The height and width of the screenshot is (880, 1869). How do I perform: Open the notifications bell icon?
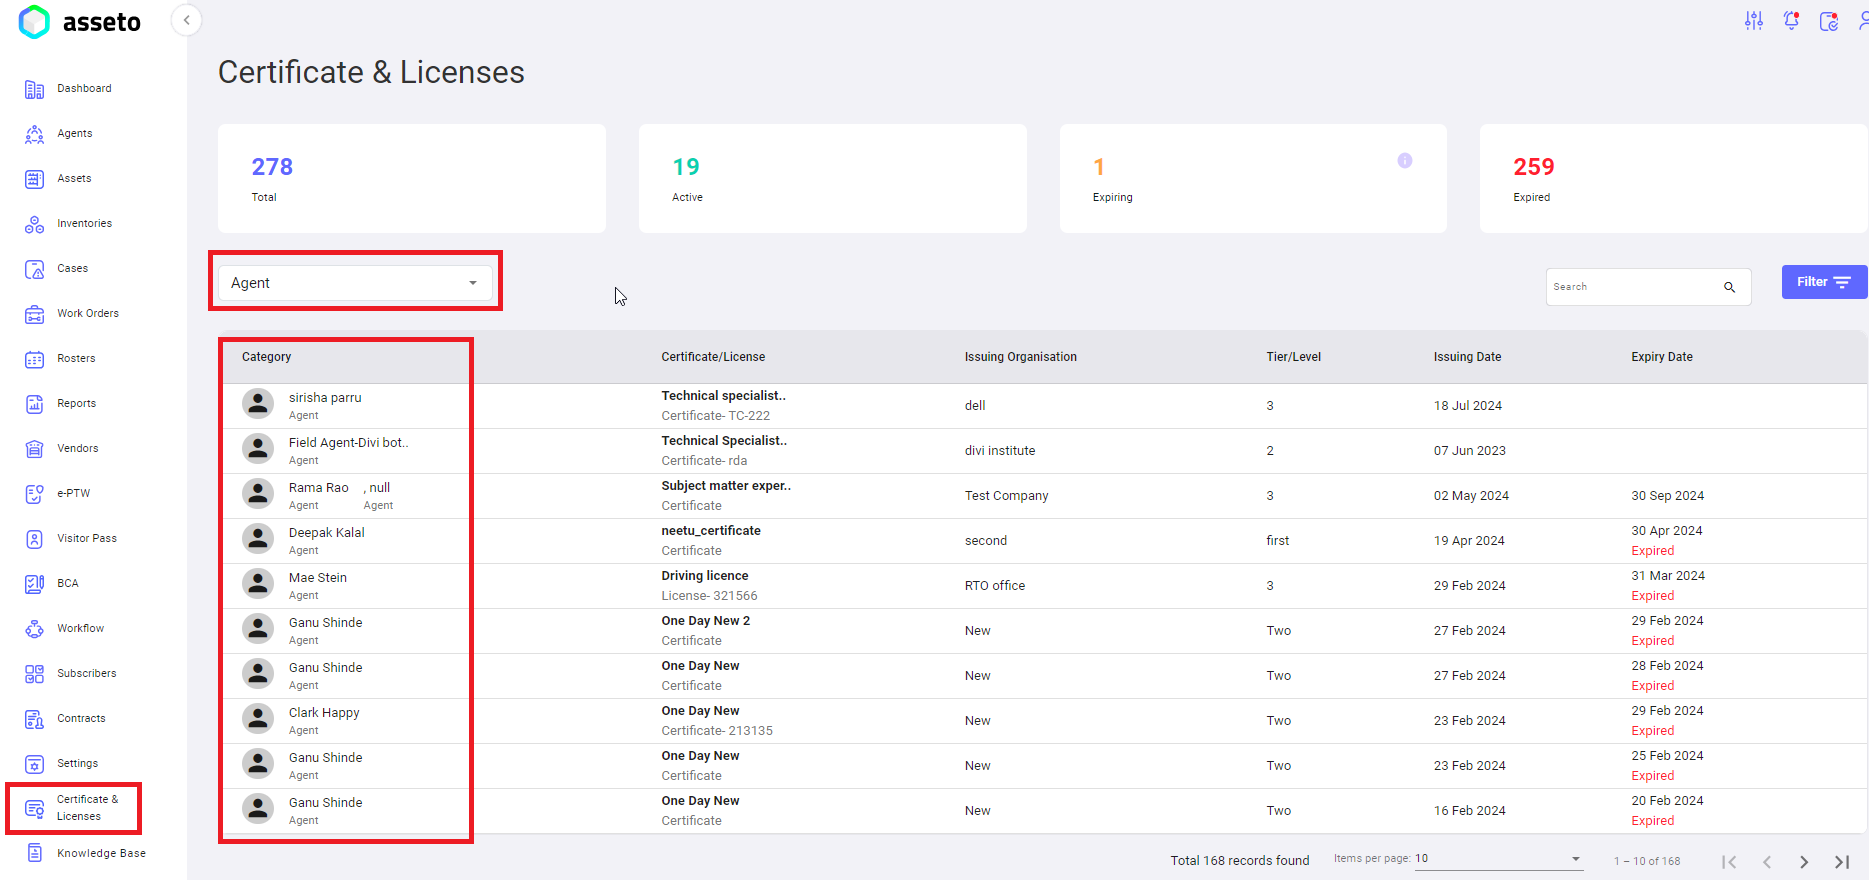(x=1791, y=21)
